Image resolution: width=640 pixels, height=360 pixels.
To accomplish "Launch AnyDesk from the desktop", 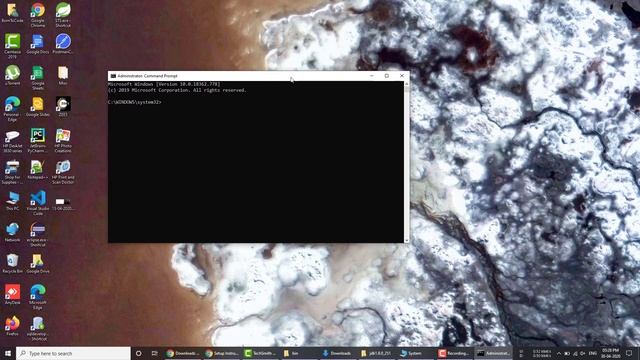I will tap(12, 295).
